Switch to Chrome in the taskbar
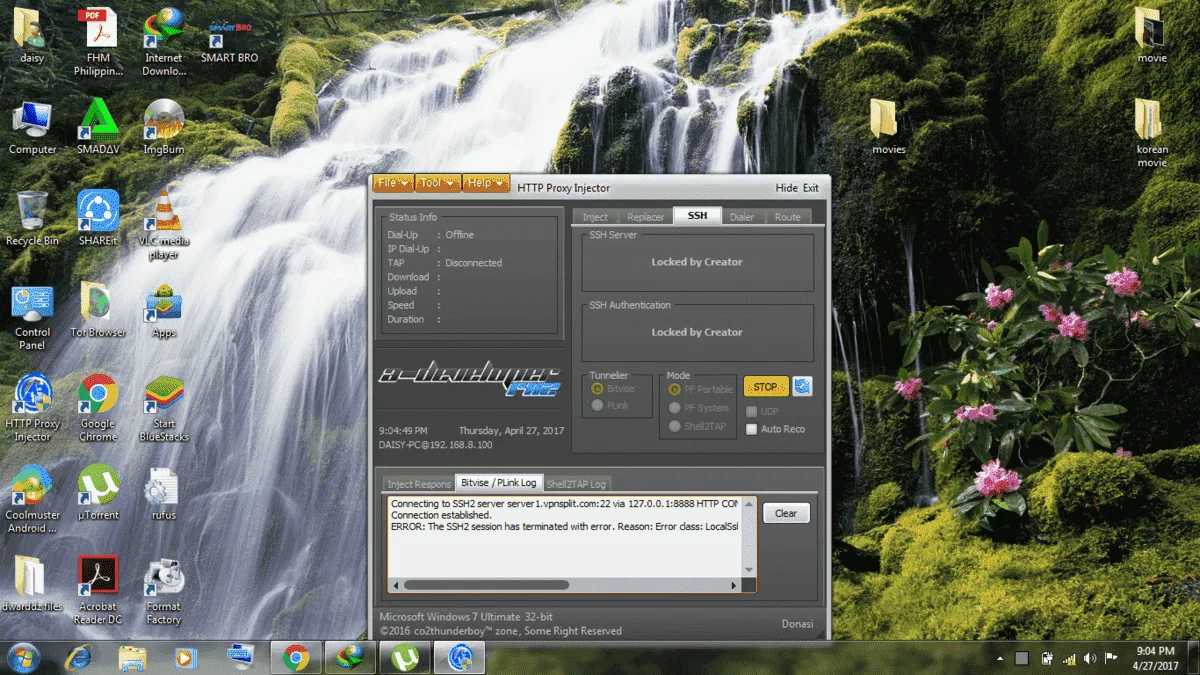Image resolution: width=1200 pixels, height=675 pixels. tap(296, 657)
